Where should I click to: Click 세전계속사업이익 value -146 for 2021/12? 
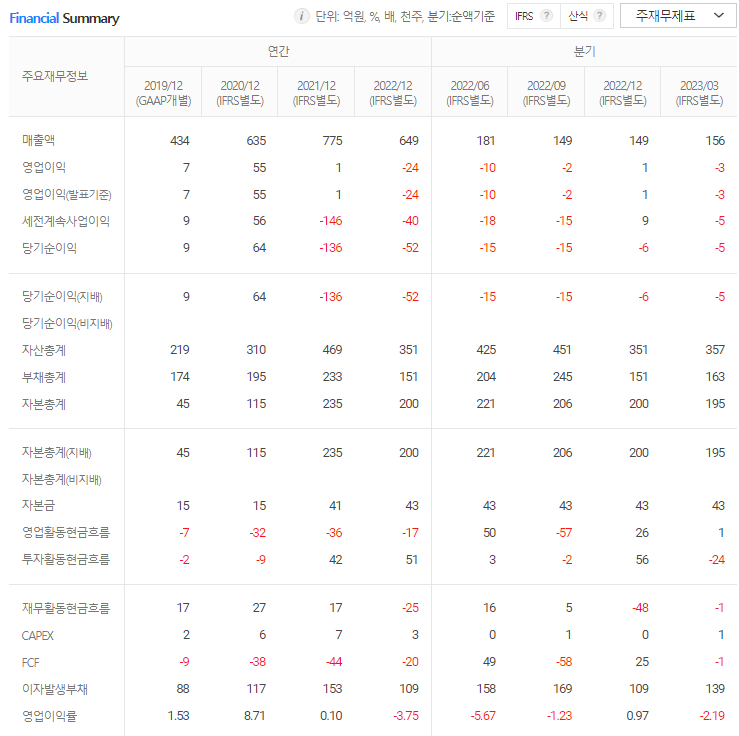[x=330, y=221]
